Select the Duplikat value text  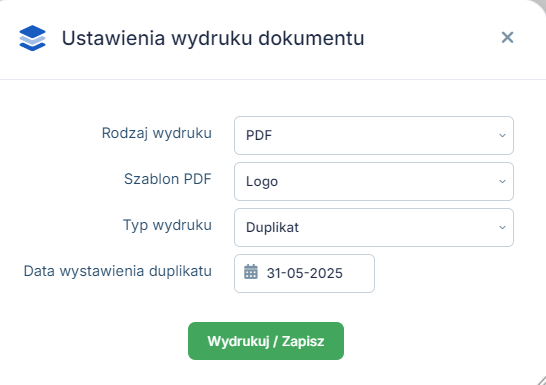(x=272, y=227)
